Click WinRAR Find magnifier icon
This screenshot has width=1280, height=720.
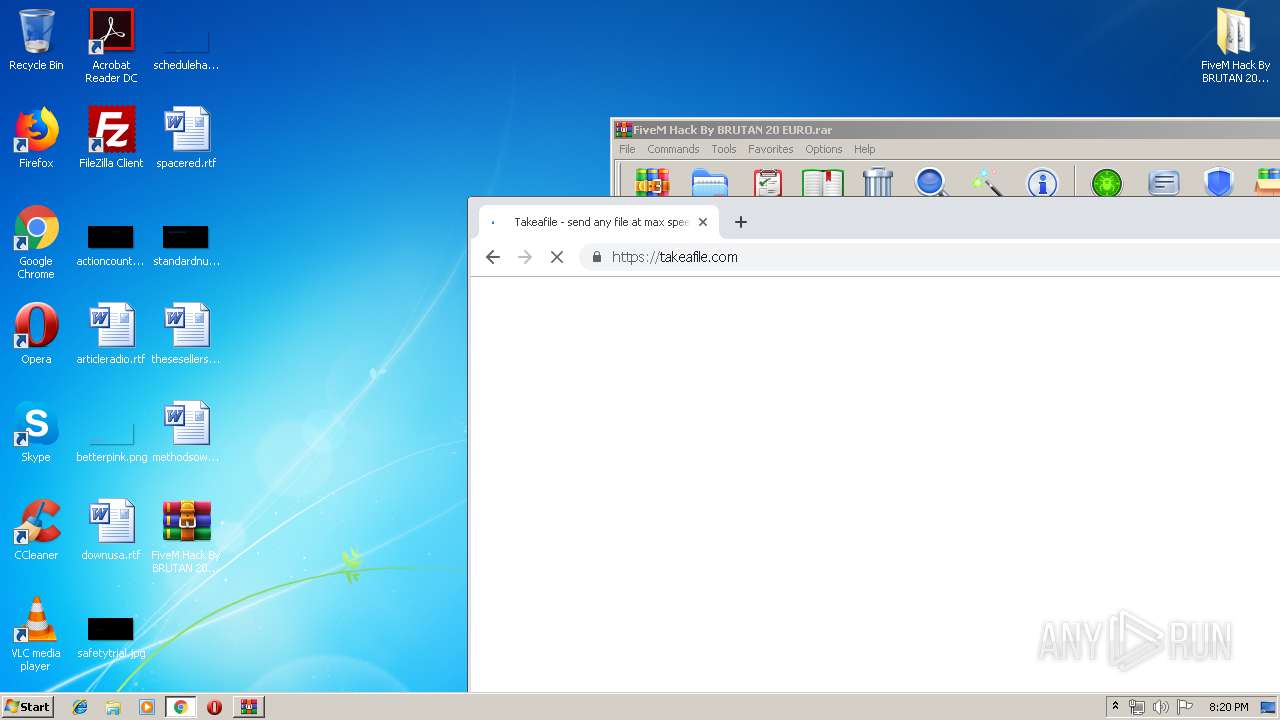click(x=931, y=183)
